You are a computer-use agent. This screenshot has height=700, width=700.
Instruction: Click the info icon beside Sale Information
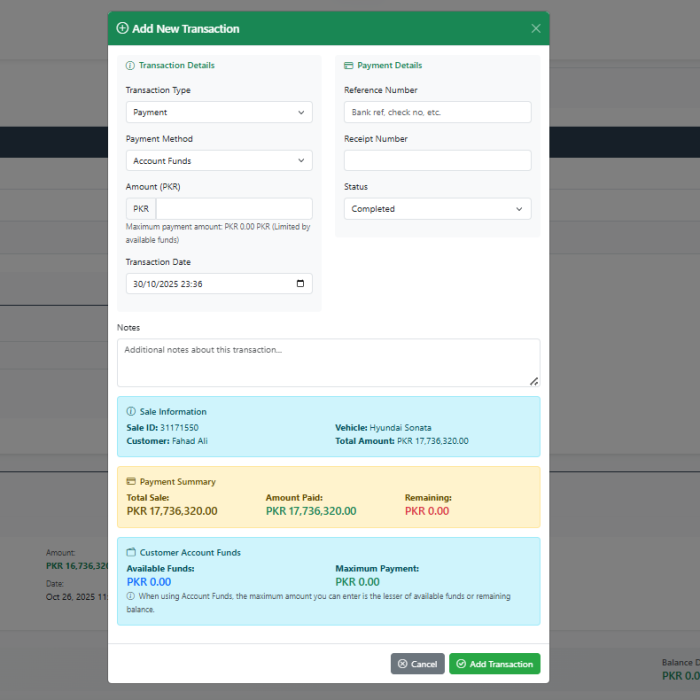[x=131, y=412]
